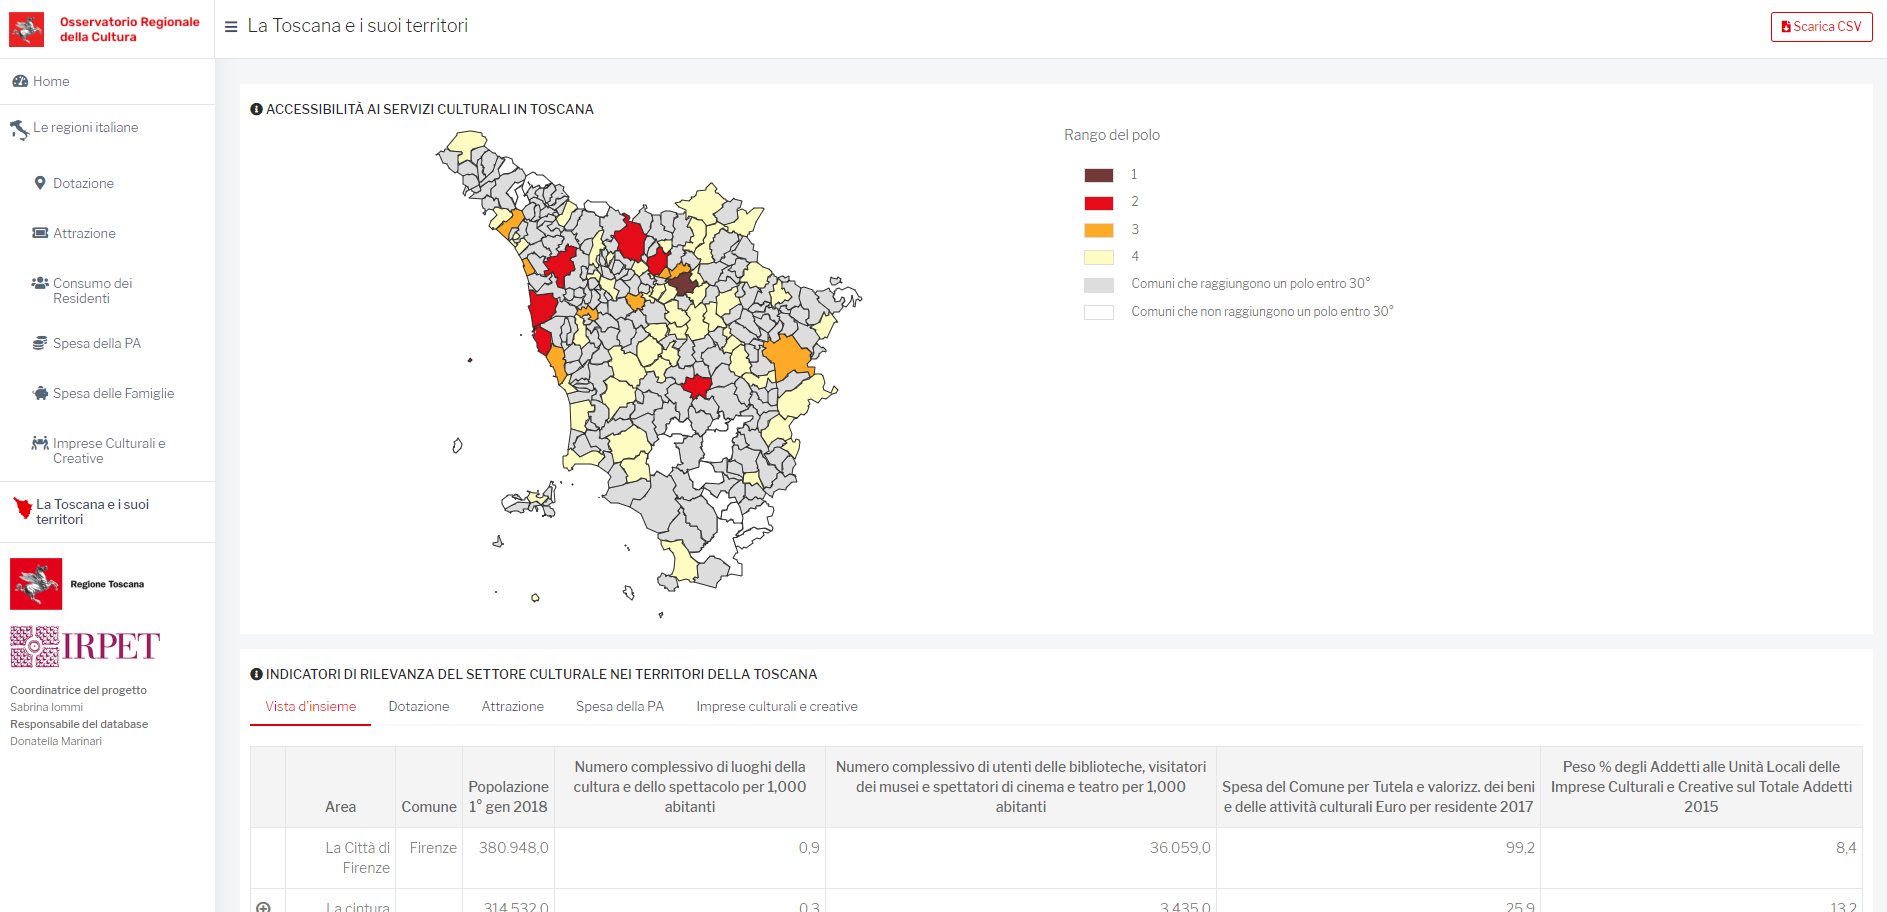
Task: Open Spesa della PA sidebar item
Action: [x=97, y=343]
